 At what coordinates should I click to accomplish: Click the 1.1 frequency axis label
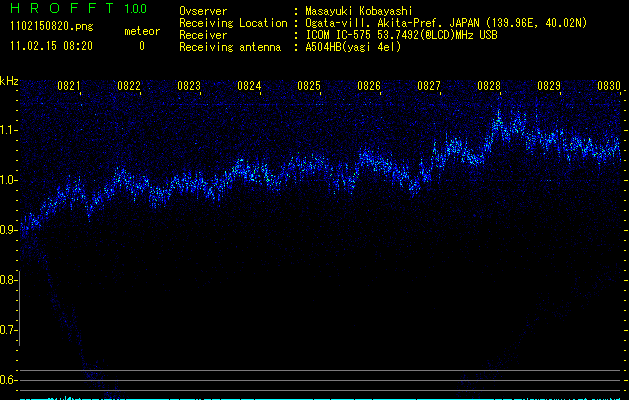7,130
